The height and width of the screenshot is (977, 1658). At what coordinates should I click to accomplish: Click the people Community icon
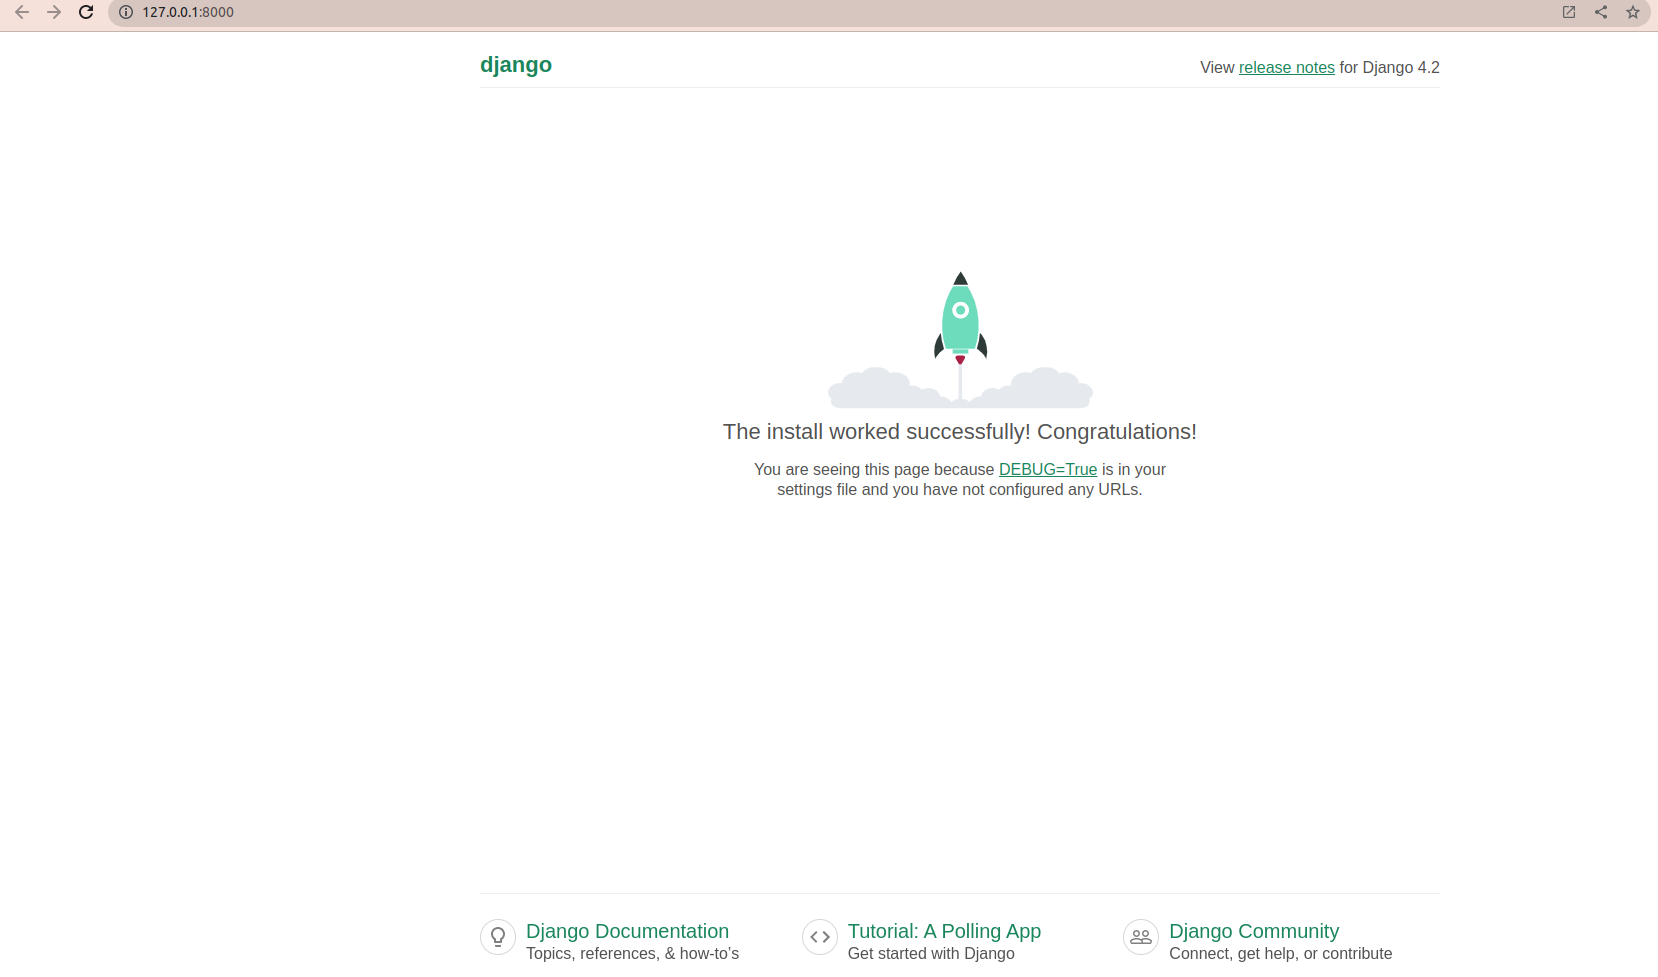pyautogui.click(x=1141, y=937)
